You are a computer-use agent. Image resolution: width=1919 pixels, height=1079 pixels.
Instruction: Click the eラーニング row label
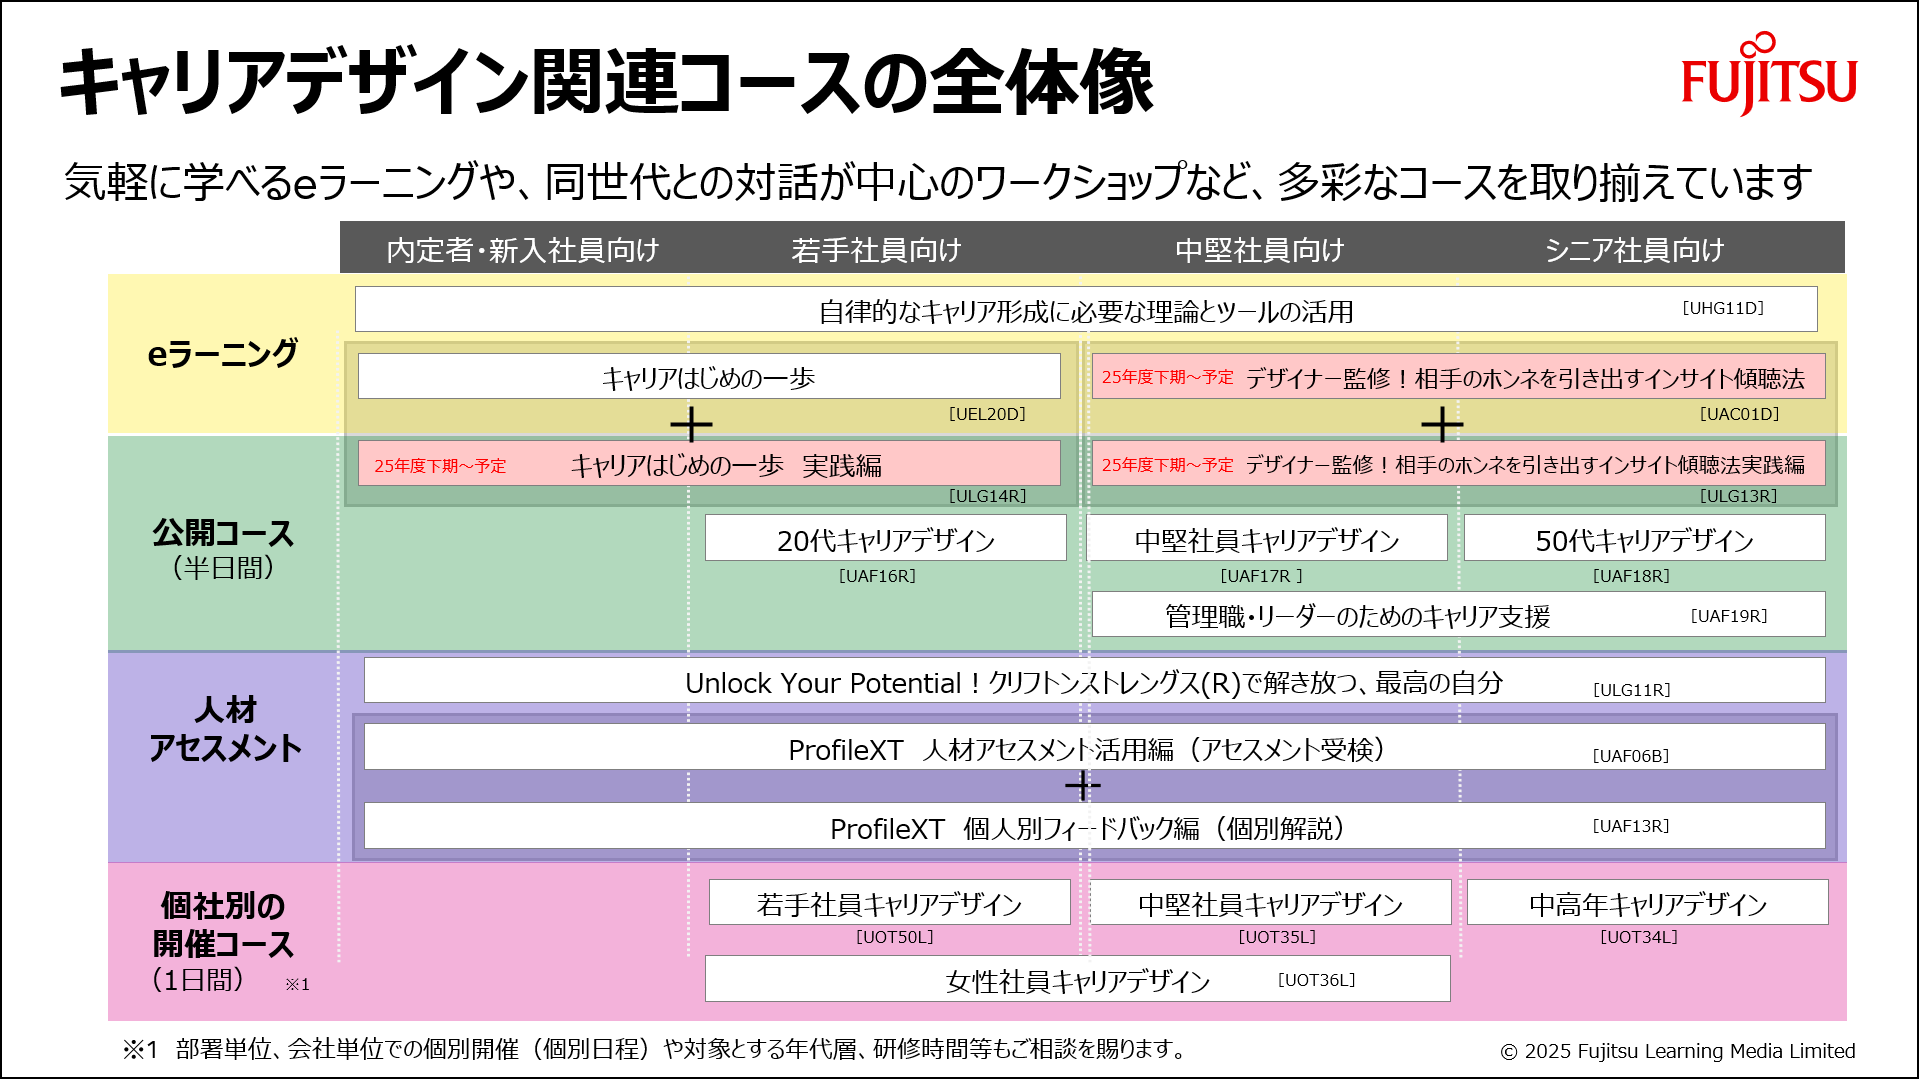(x=223, y=352)
